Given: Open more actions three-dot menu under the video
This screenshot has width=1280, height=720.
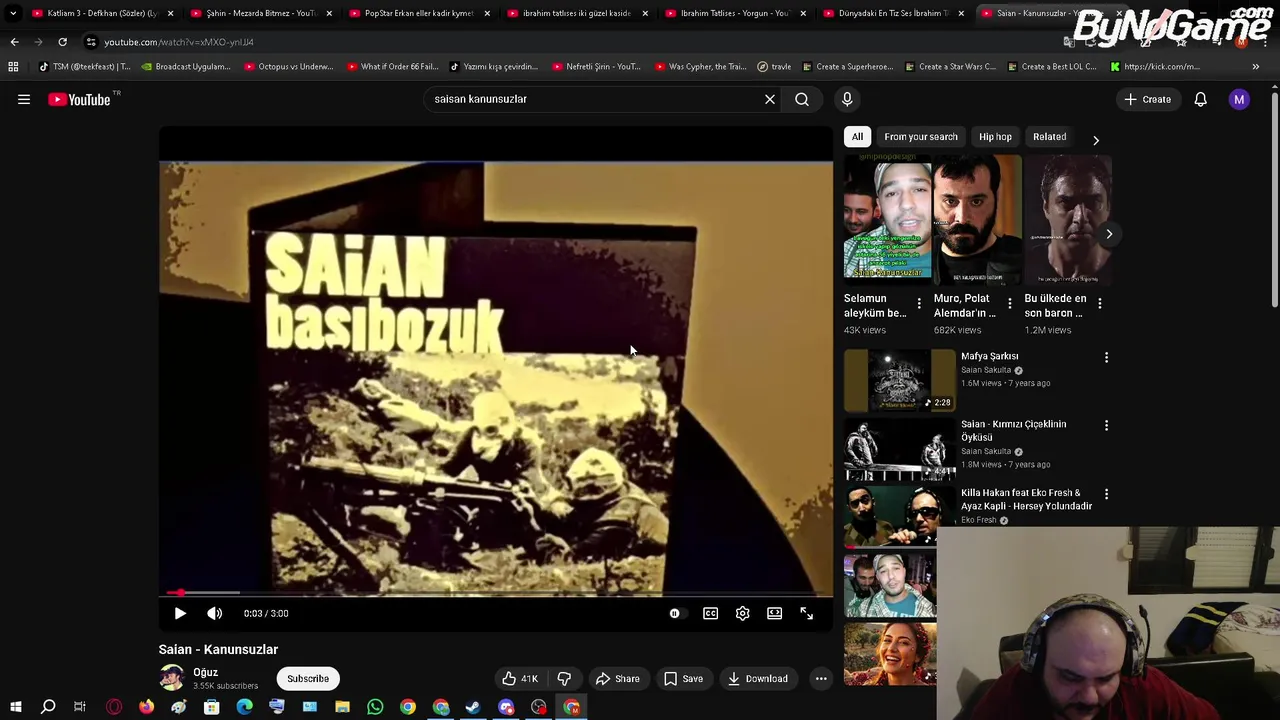Looking at the screenshot, I should [x=821, y=679].
